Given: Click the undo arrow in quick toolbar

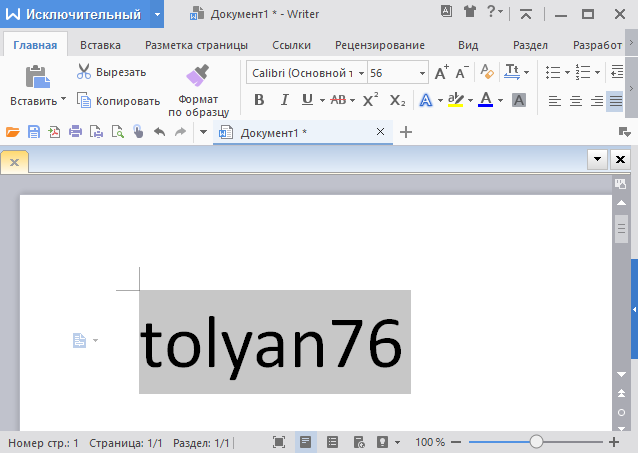Looking at the screenshot, I should pos(159,132).
